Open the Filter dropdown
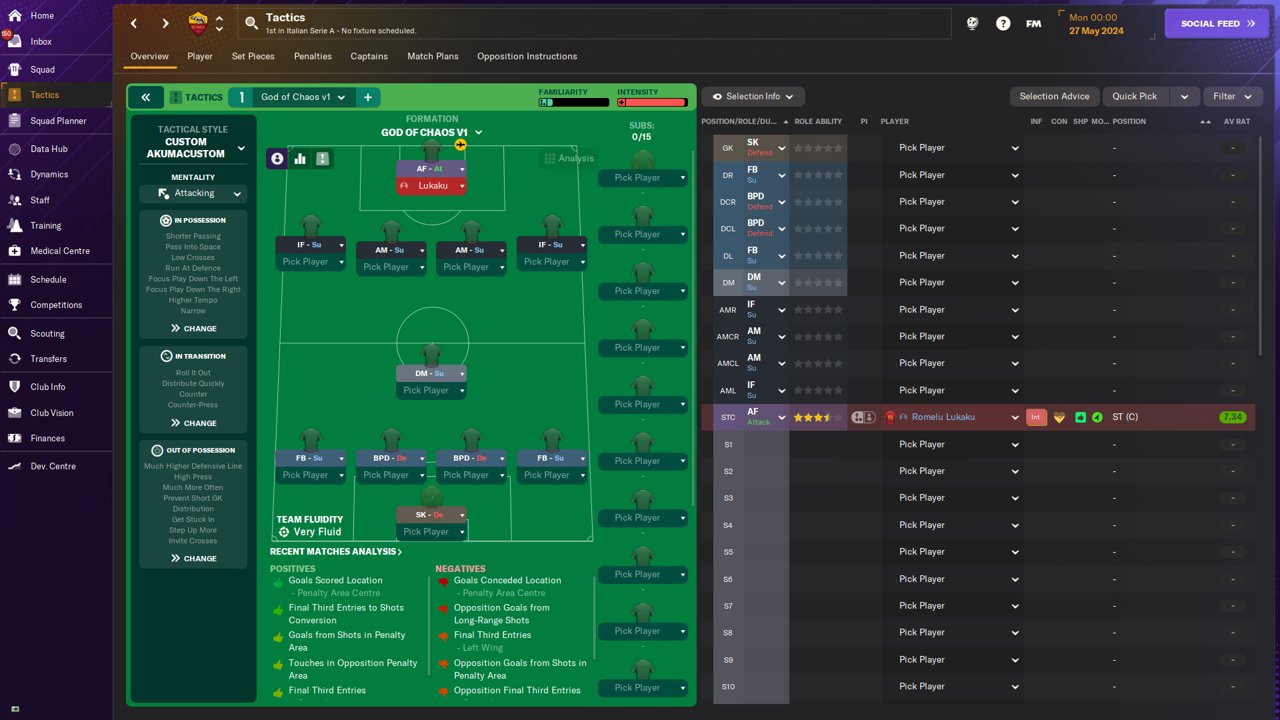This screenshot has width=1280, height=720. click(x=1233, y=96)
